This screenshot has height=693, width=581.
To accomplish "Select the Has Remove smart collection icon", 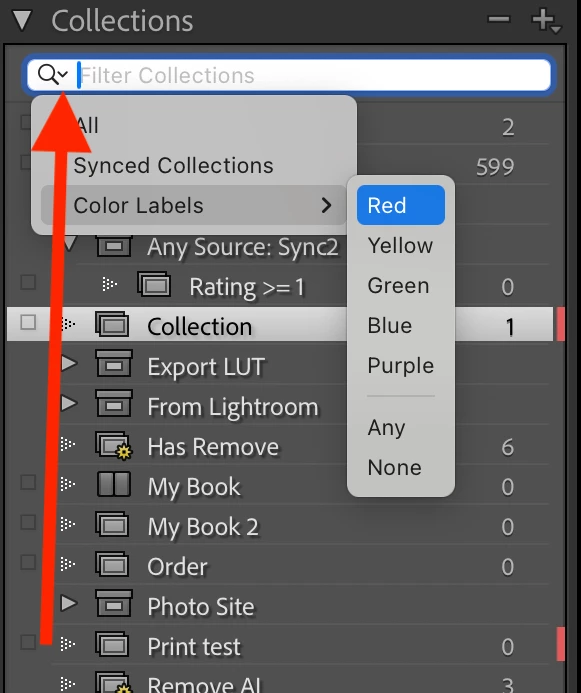I will click(114, 446).
